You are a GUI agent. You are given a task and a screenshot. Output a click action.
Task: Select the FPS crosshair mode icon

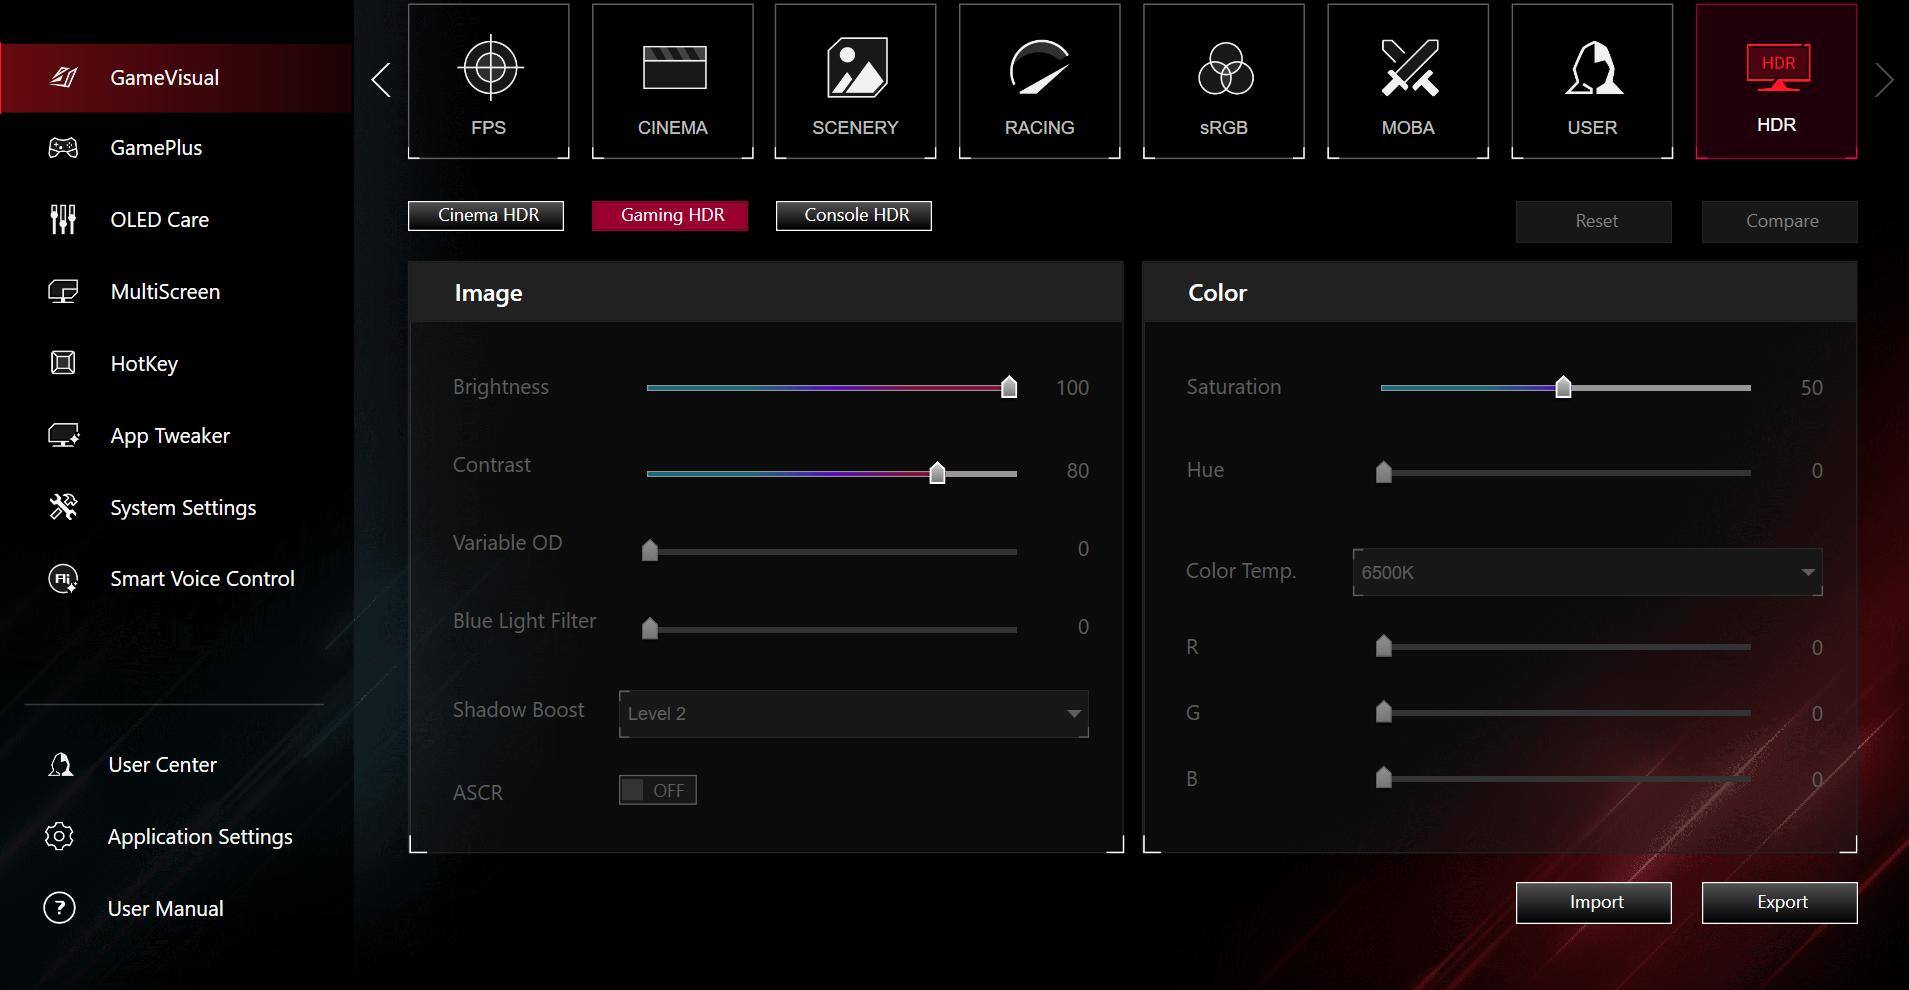pos(489,81)
